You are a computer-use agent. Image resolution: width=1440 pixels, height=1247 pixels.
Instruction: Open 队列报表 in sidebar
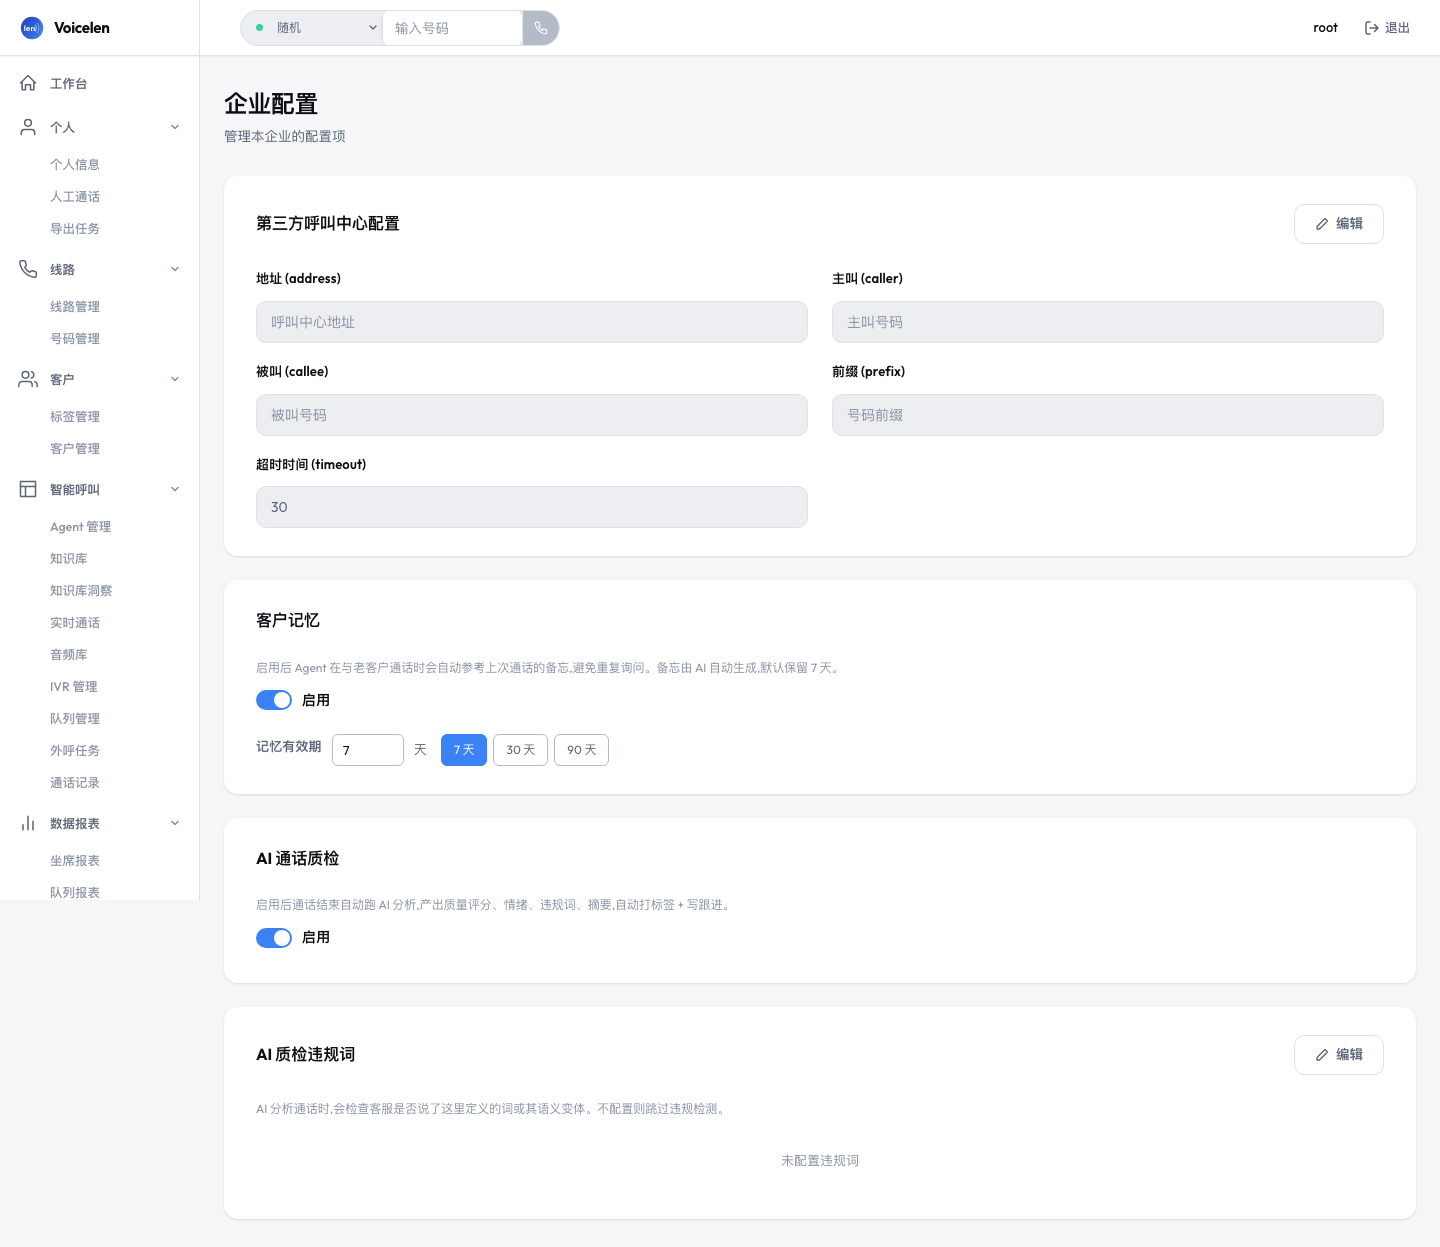tap(75, 892)
